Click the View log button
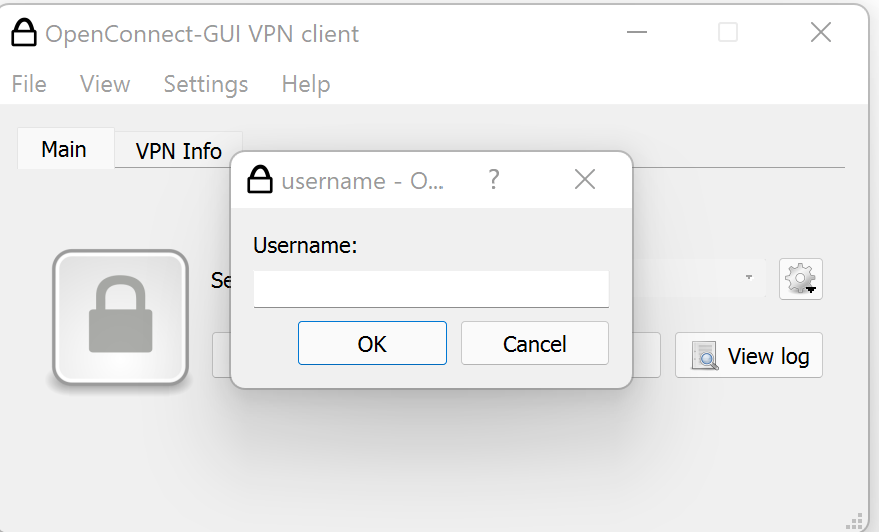The height and width of the screenshot is (532, 880). tap(749, 356)
